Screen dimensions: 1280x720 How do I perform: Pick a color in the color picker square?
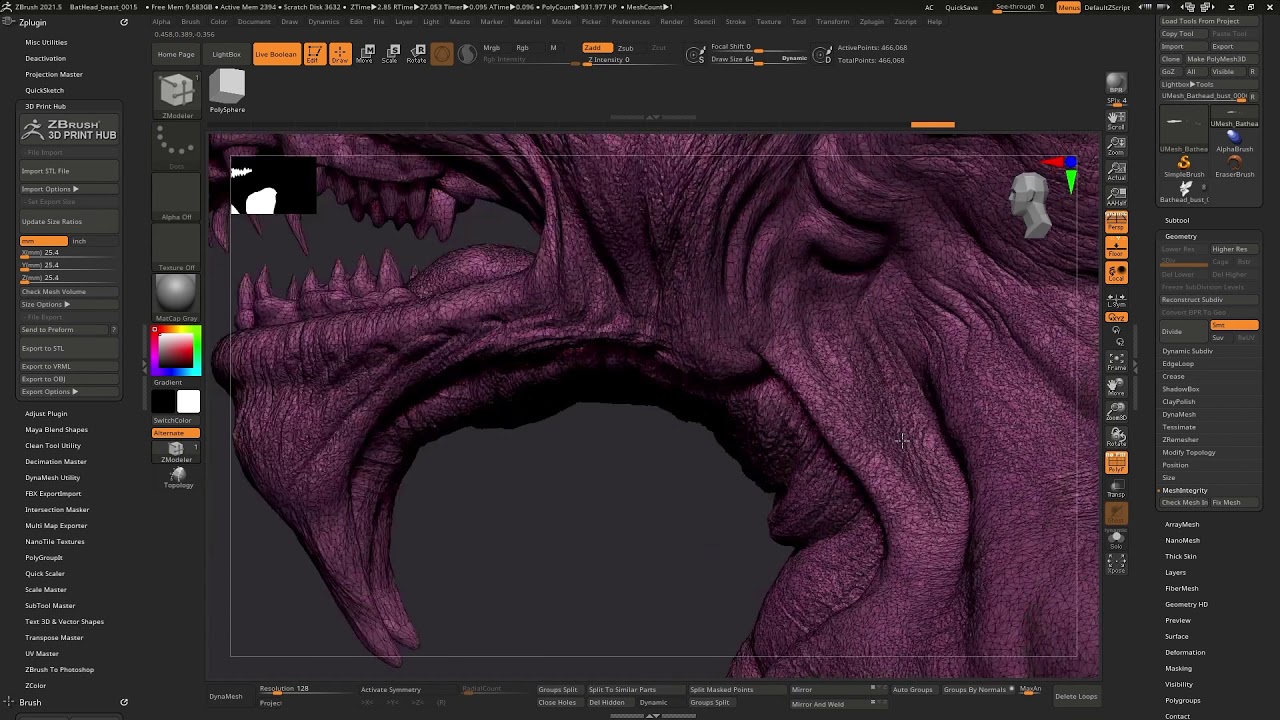pos(176,350)
